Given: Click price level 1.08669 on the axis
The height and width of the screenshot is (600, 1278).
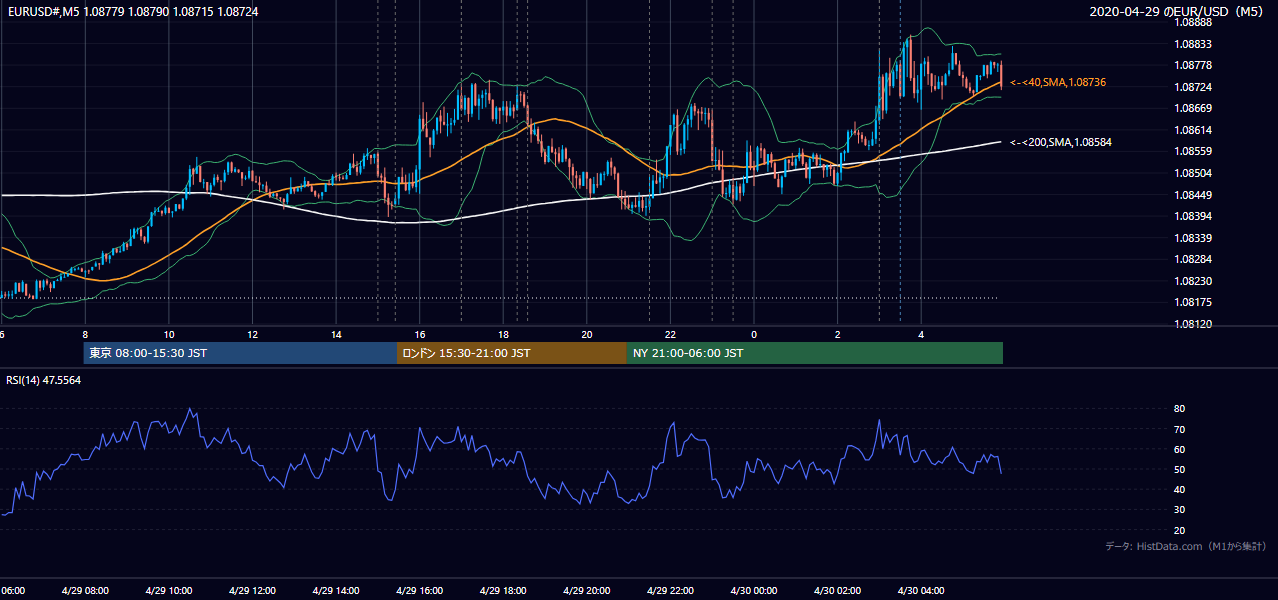Looking at the screenshot, I should coord(1193,108).
